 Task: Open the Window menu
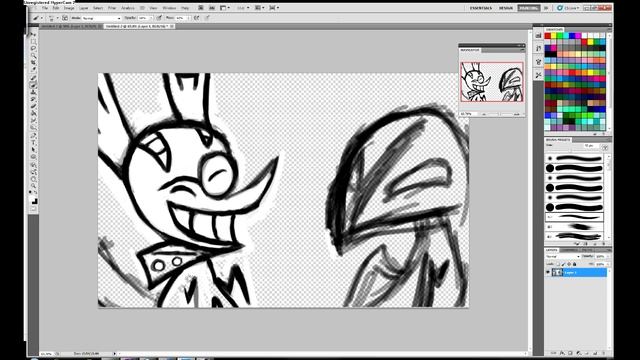pyautogui.click(x=169, y=8)
